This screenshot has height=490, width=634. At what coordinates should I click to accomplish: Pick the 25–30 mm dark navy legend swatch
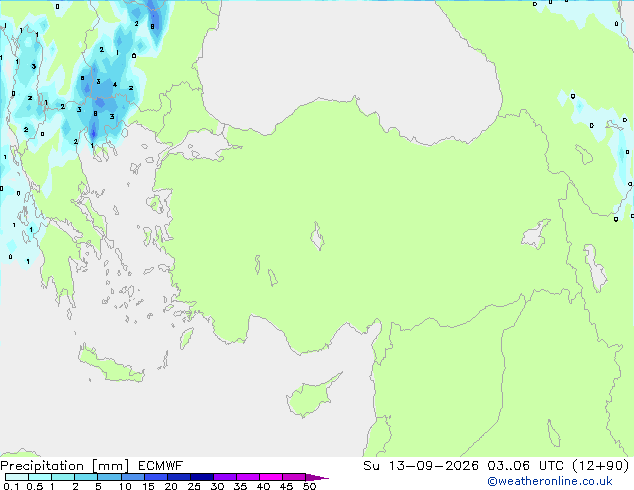202,477
